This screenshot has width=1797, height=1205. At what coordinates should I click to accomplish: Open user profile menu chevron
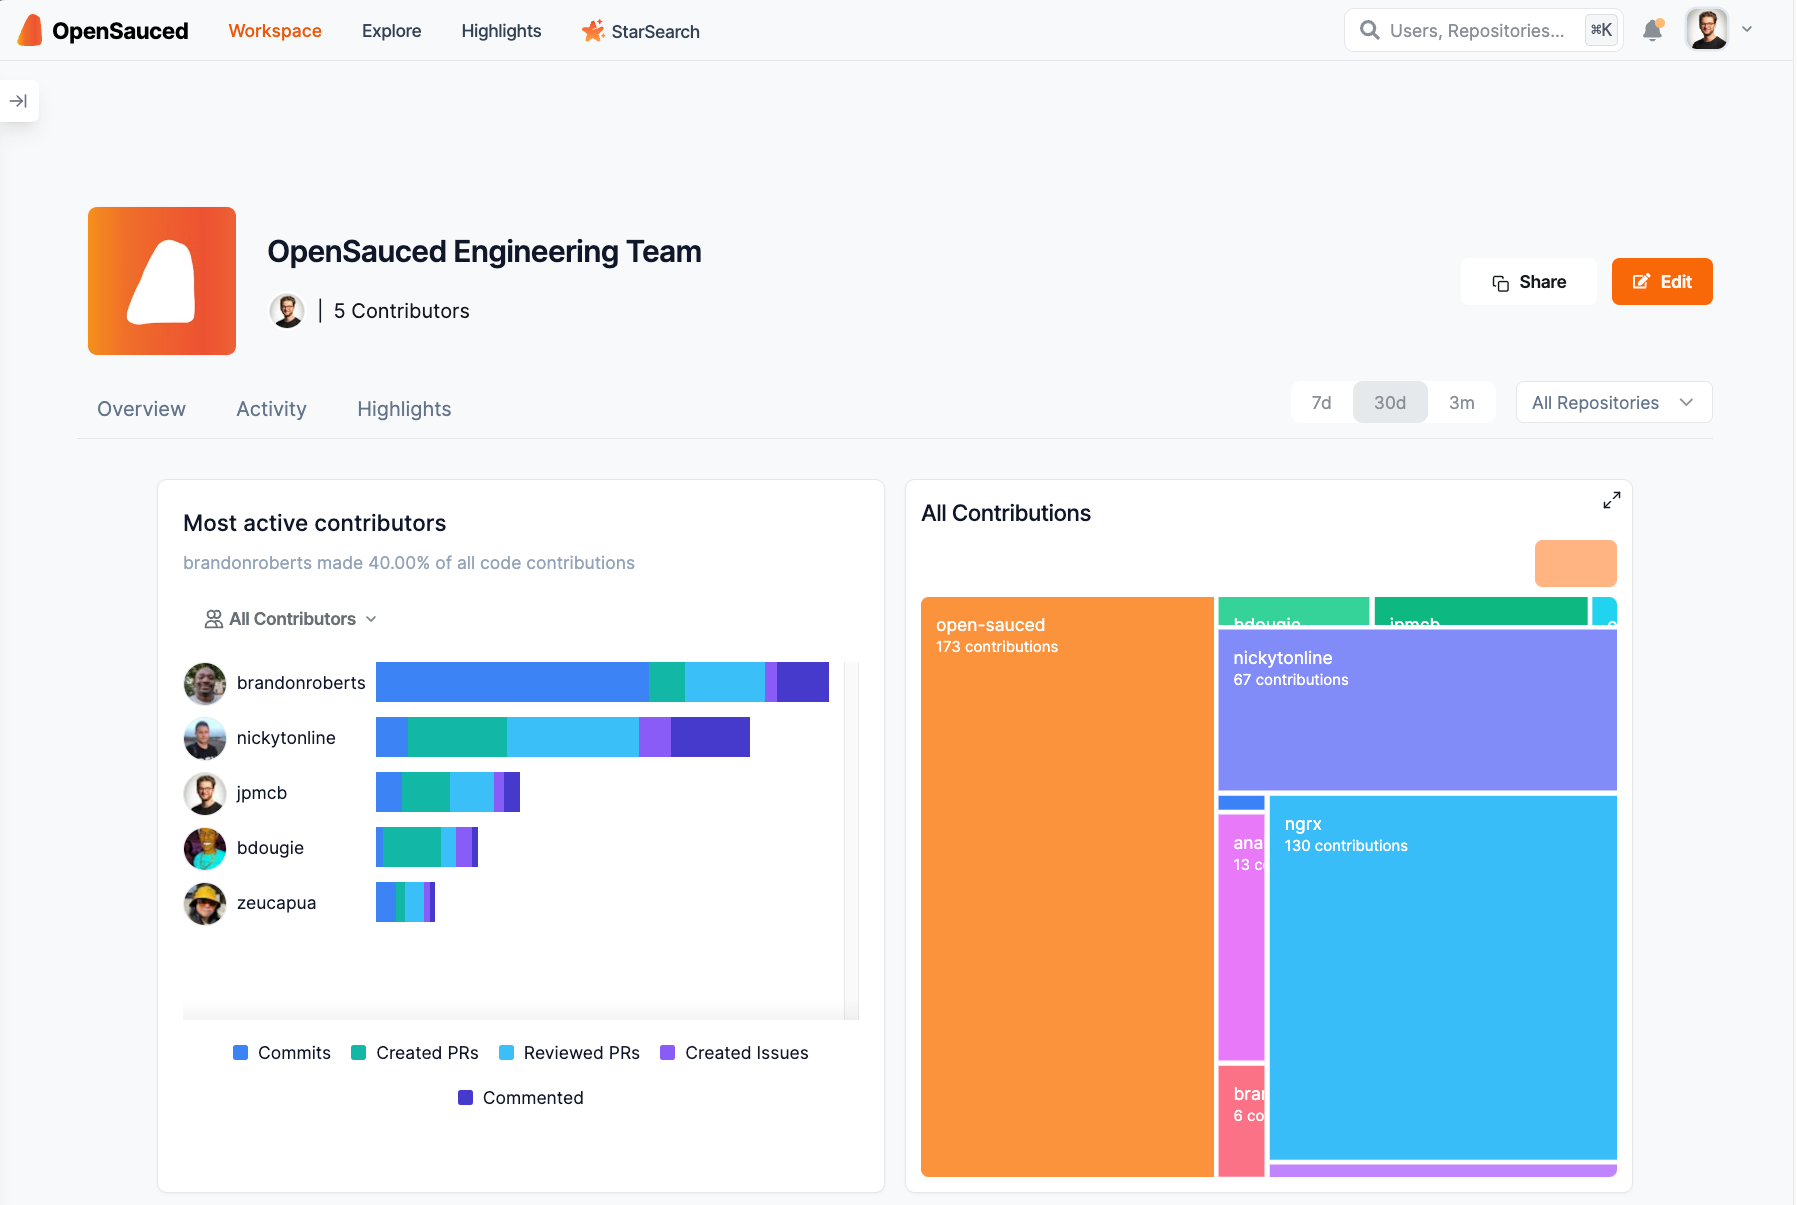pyautogui.click(x=1747, y=30)
